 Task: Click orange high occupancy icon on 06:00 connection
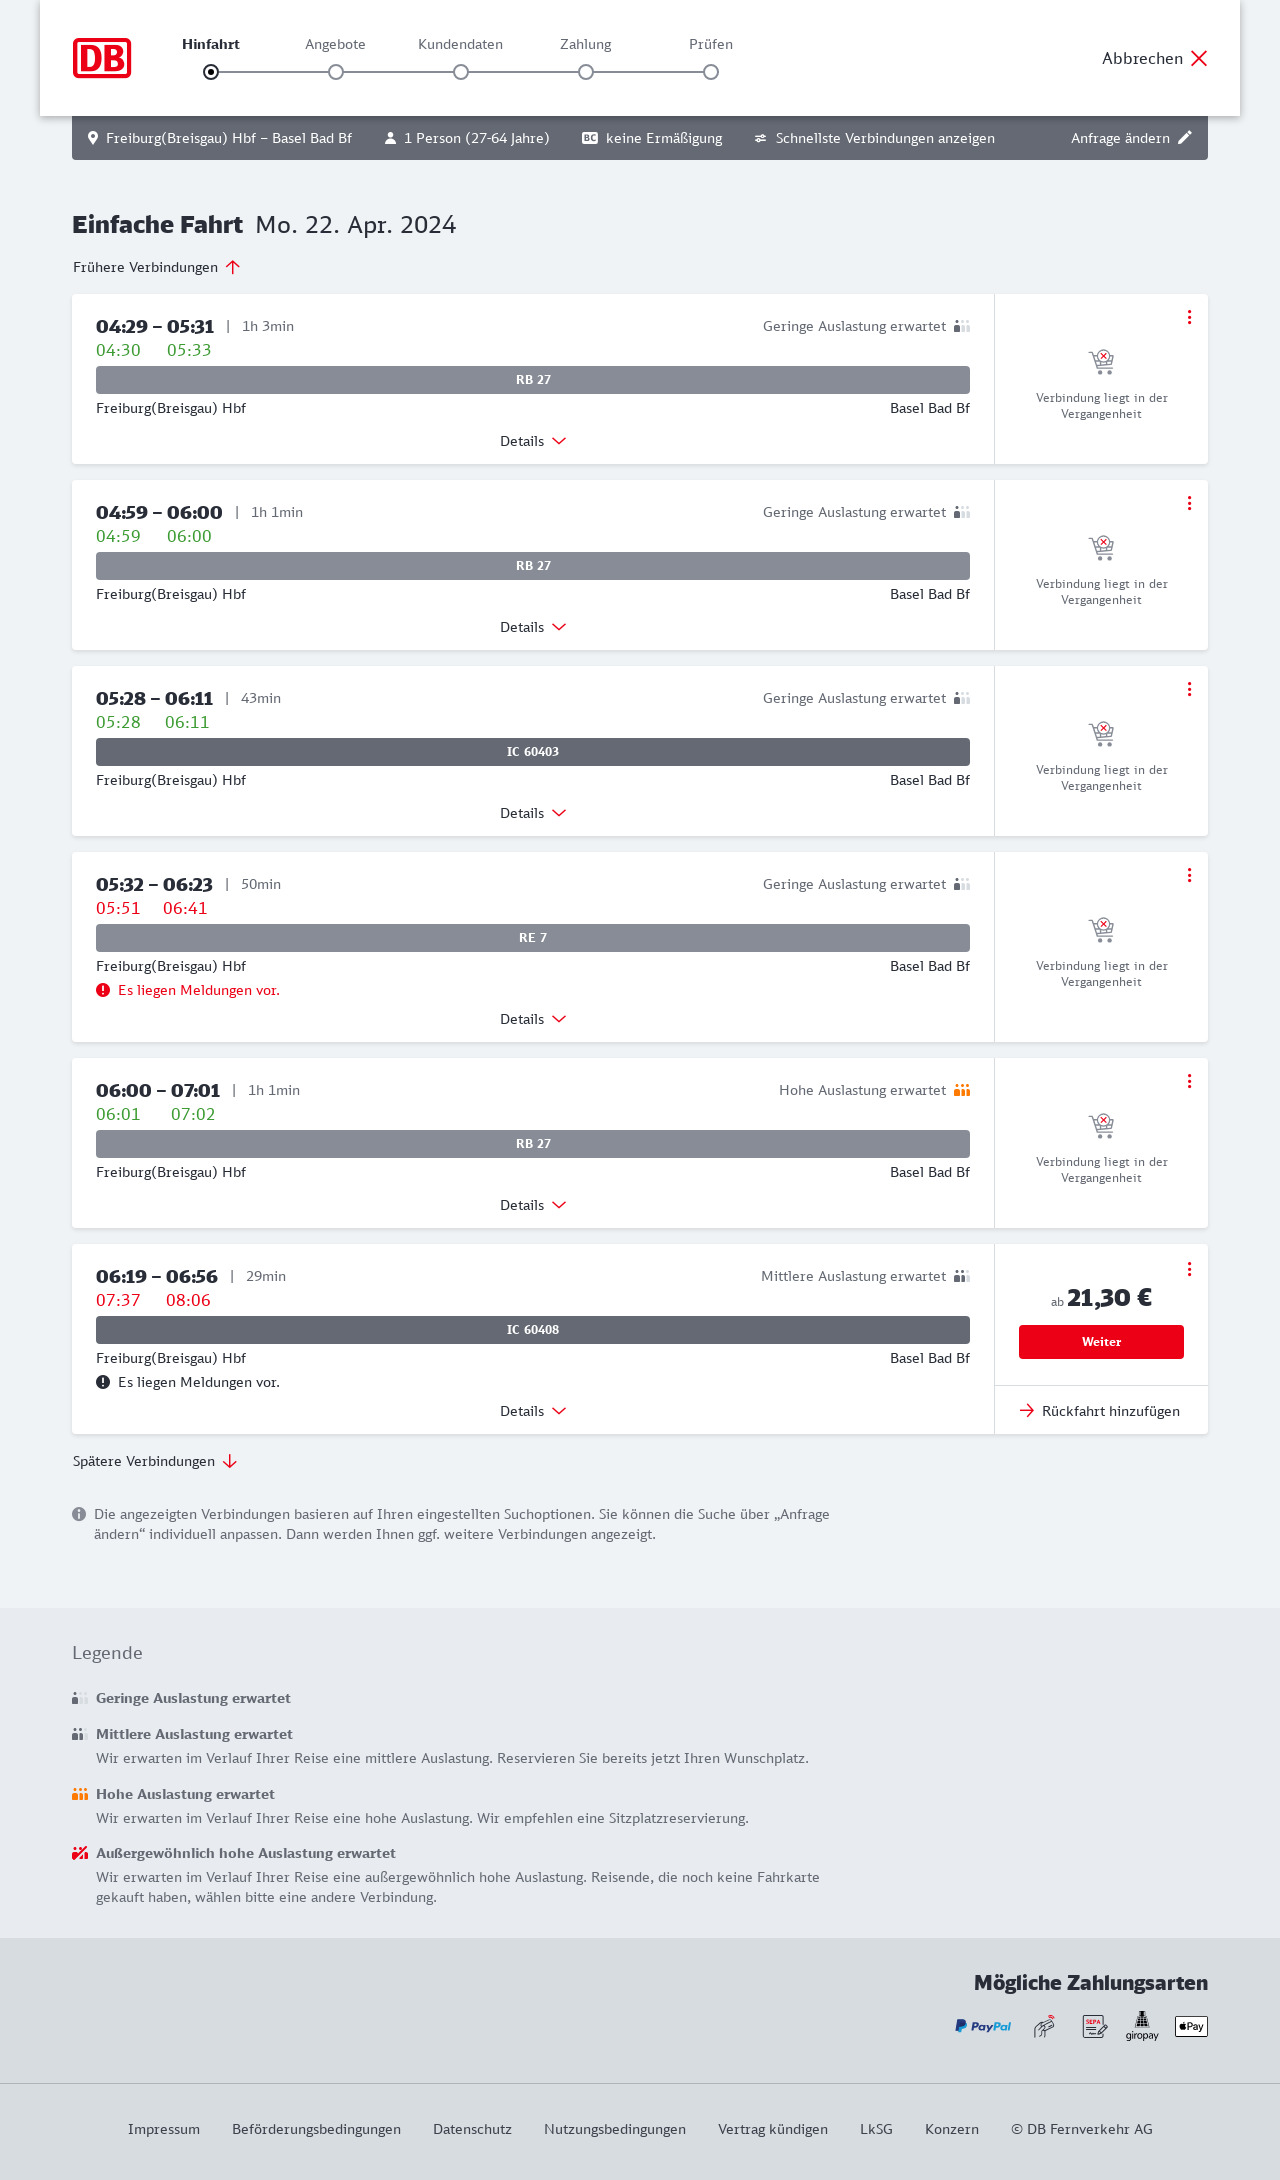[962, 1090]
